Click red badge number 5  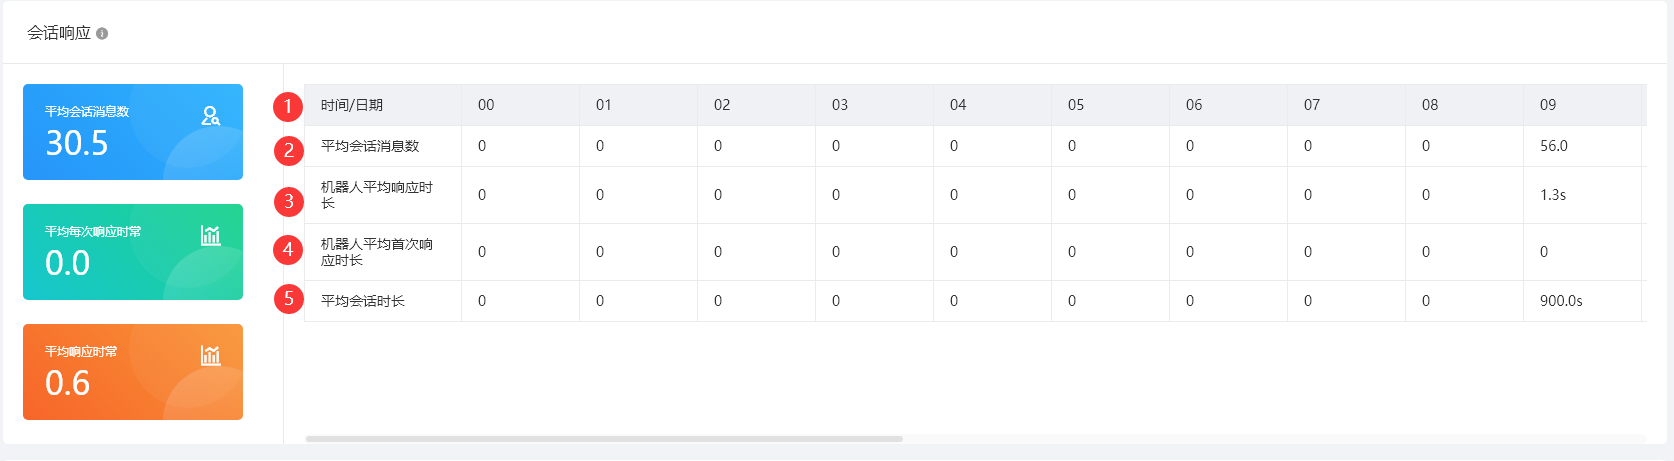[x=289, y=298]
